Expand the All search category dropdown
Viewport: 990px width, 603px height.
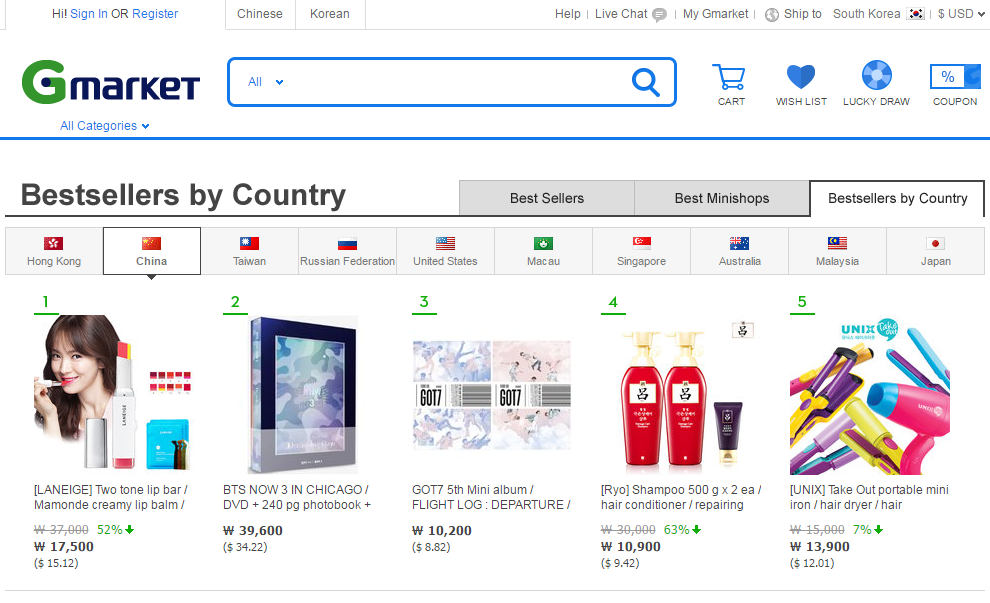266,82
